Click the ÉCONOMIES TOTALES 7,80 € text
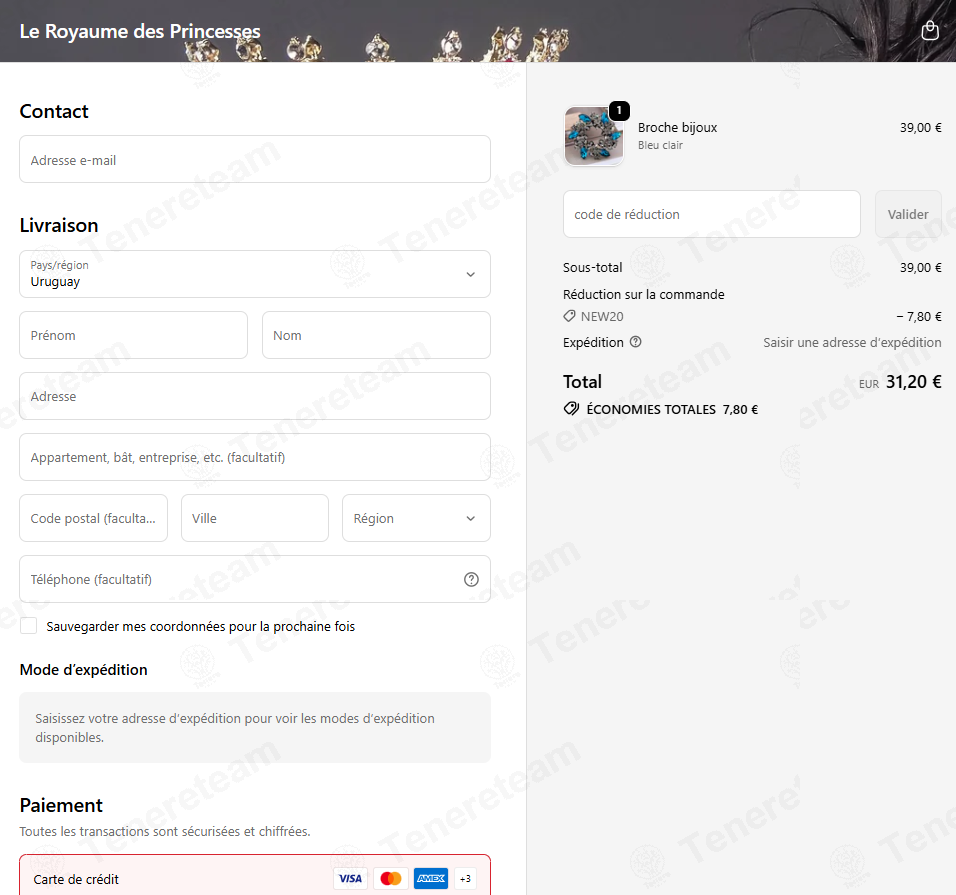Screen dimensions: 956x895 [672, 409]
